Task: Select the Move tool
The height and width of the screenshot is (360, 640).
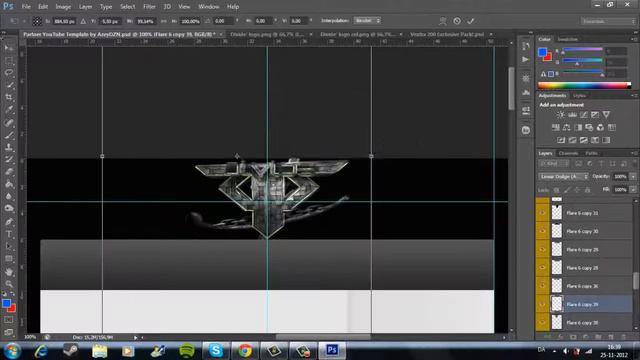Action: pyautogui.click(x=9, y=49)
